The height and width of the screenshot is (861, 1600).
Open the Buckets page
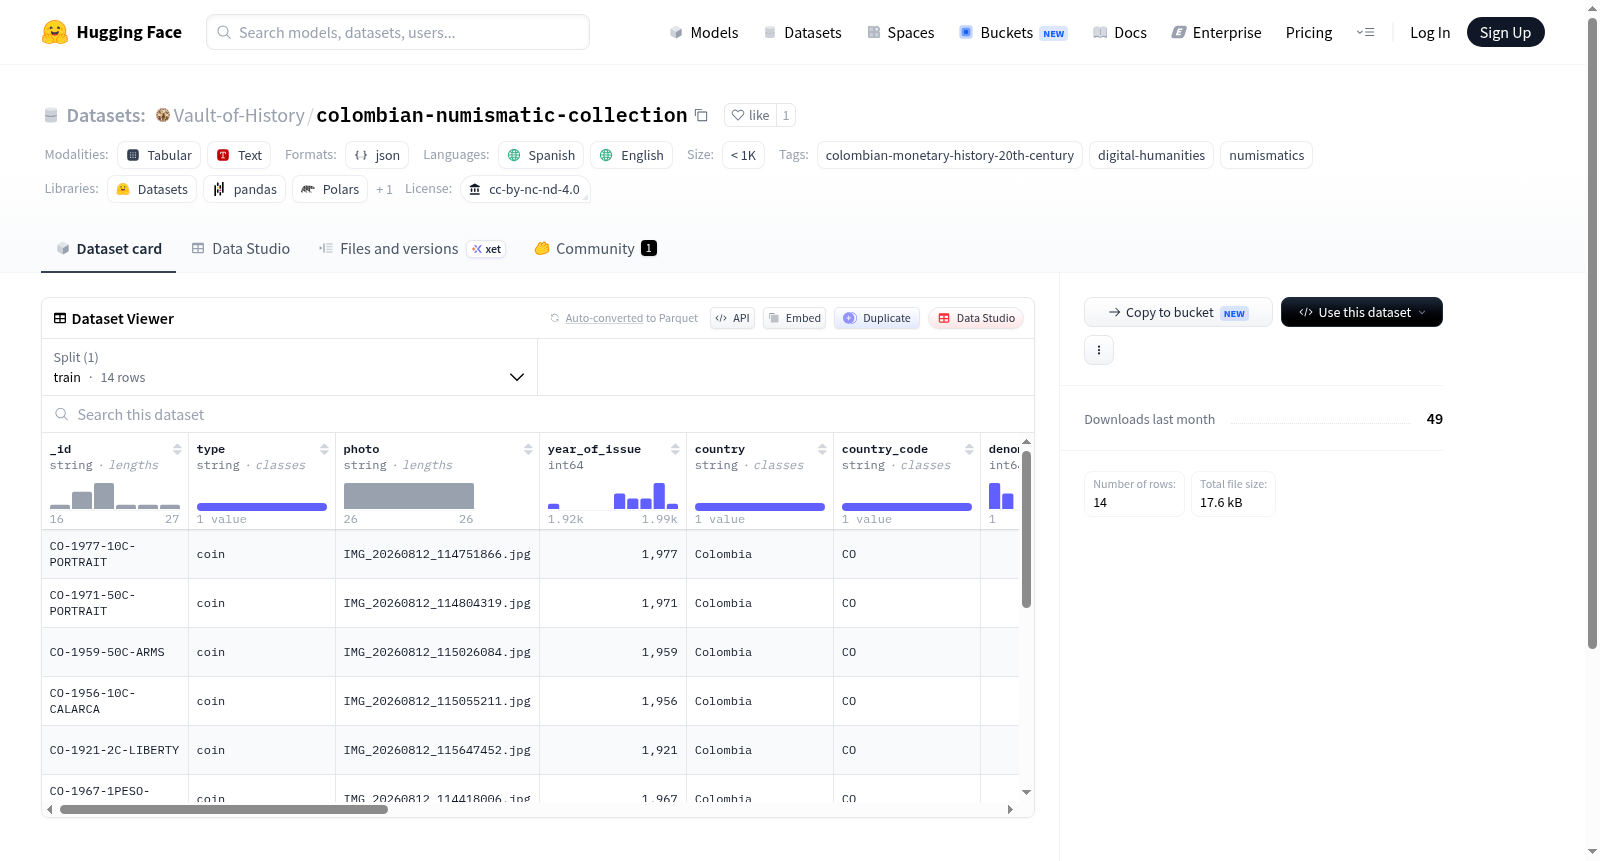[1013, 32]
